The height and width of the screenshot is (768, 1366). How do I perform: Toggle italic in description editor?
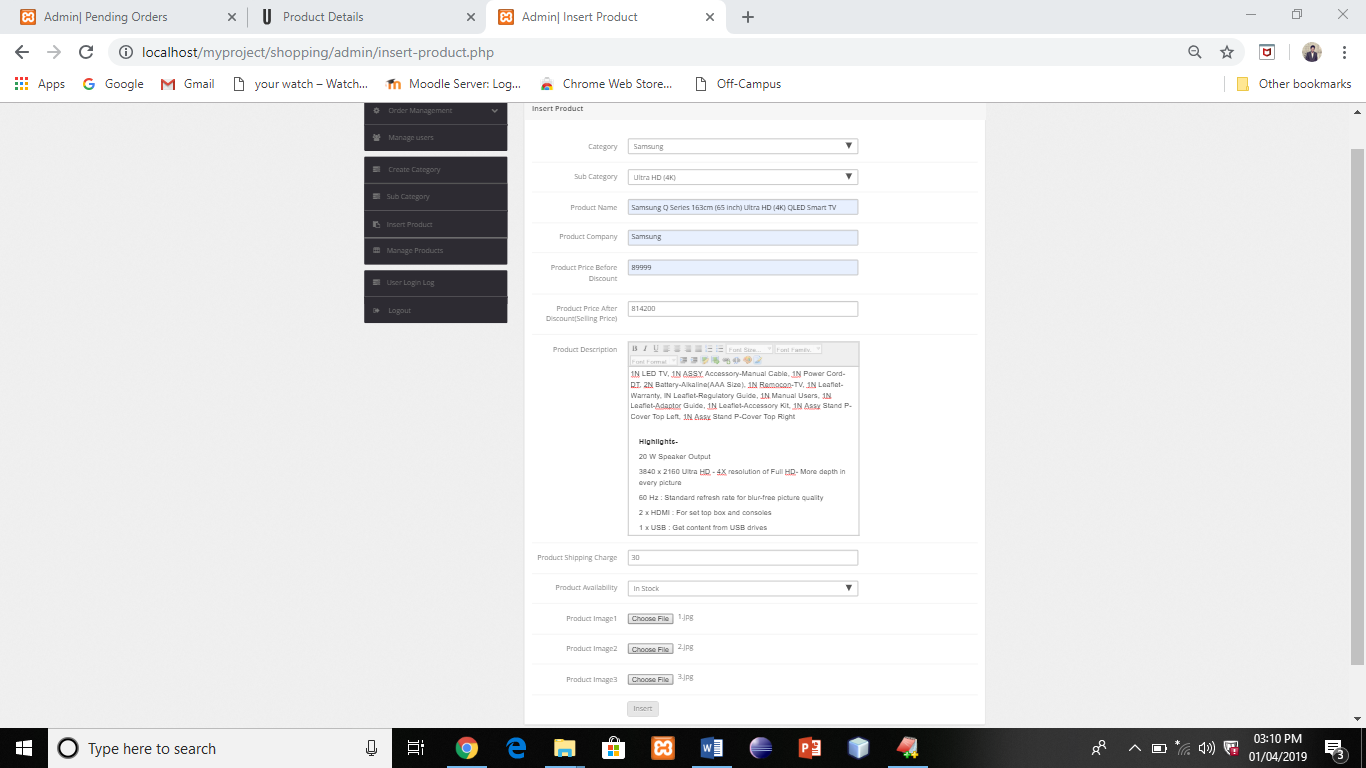point(645,348)
